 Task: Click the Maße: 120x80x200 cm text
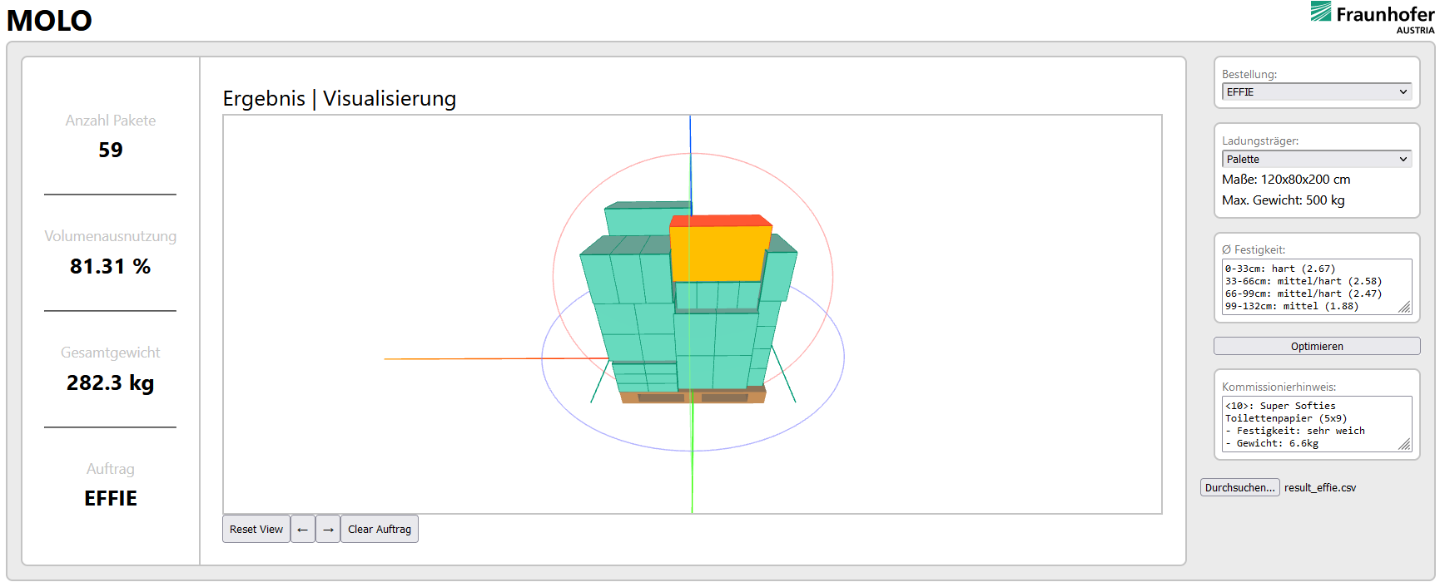pos(1286,179)
